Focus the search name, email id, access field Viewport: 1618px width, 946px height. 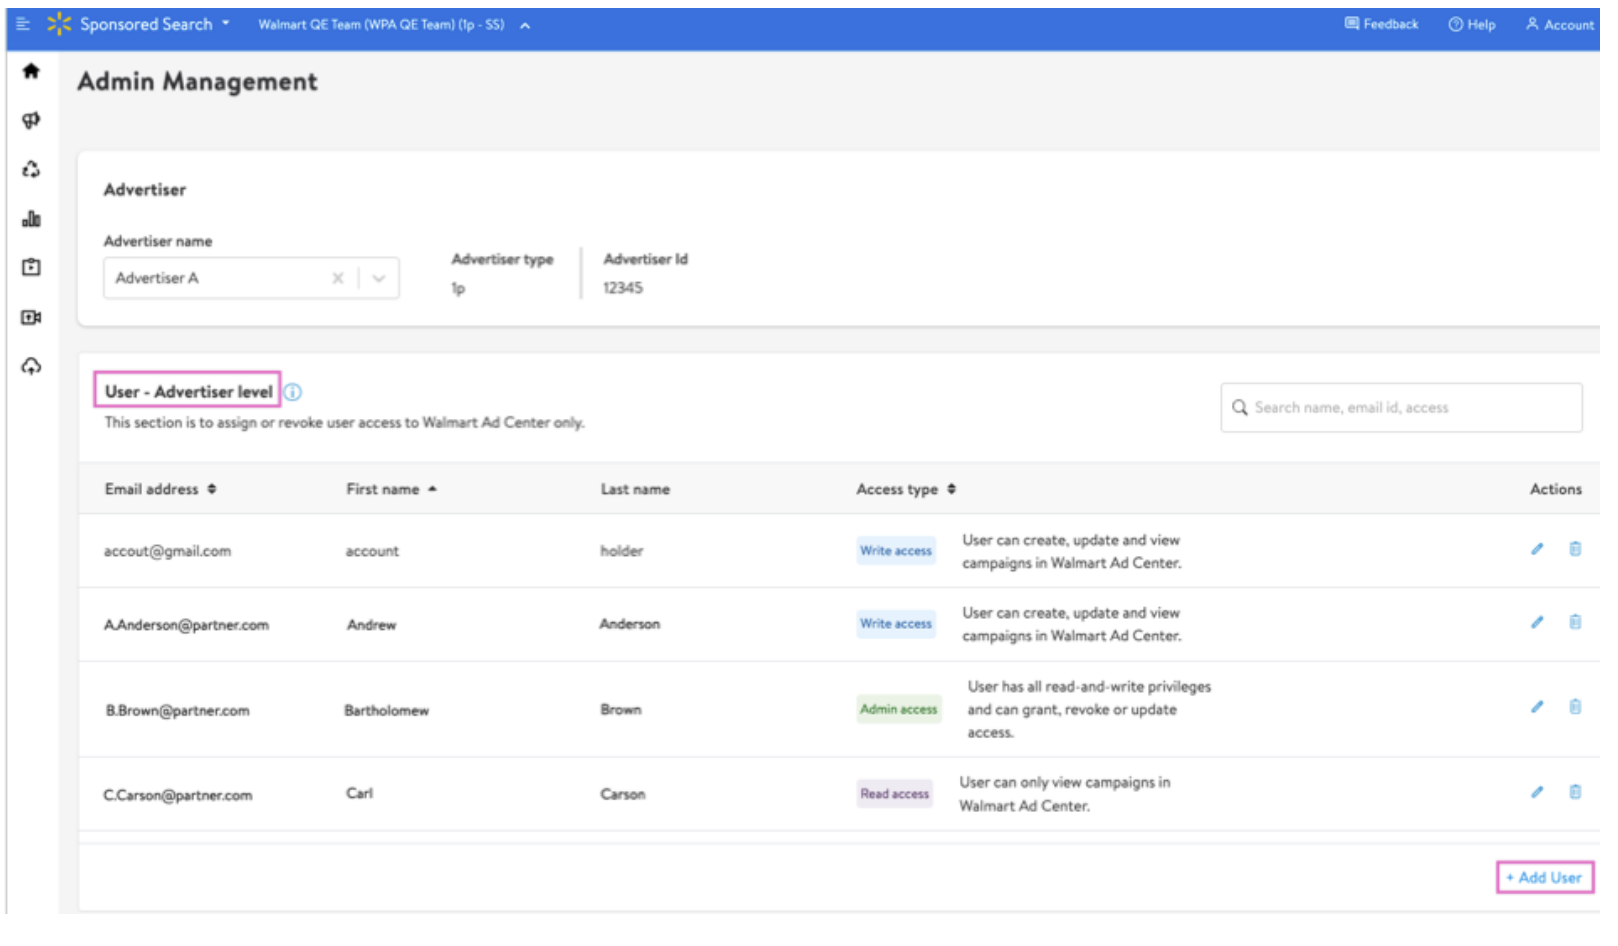[x=1401, y=408]
